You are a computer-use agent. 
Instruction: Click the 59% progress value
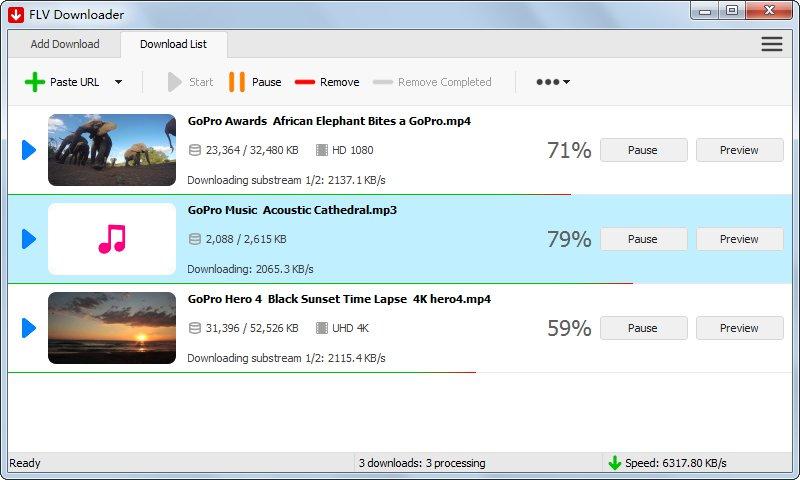(569, 328)
